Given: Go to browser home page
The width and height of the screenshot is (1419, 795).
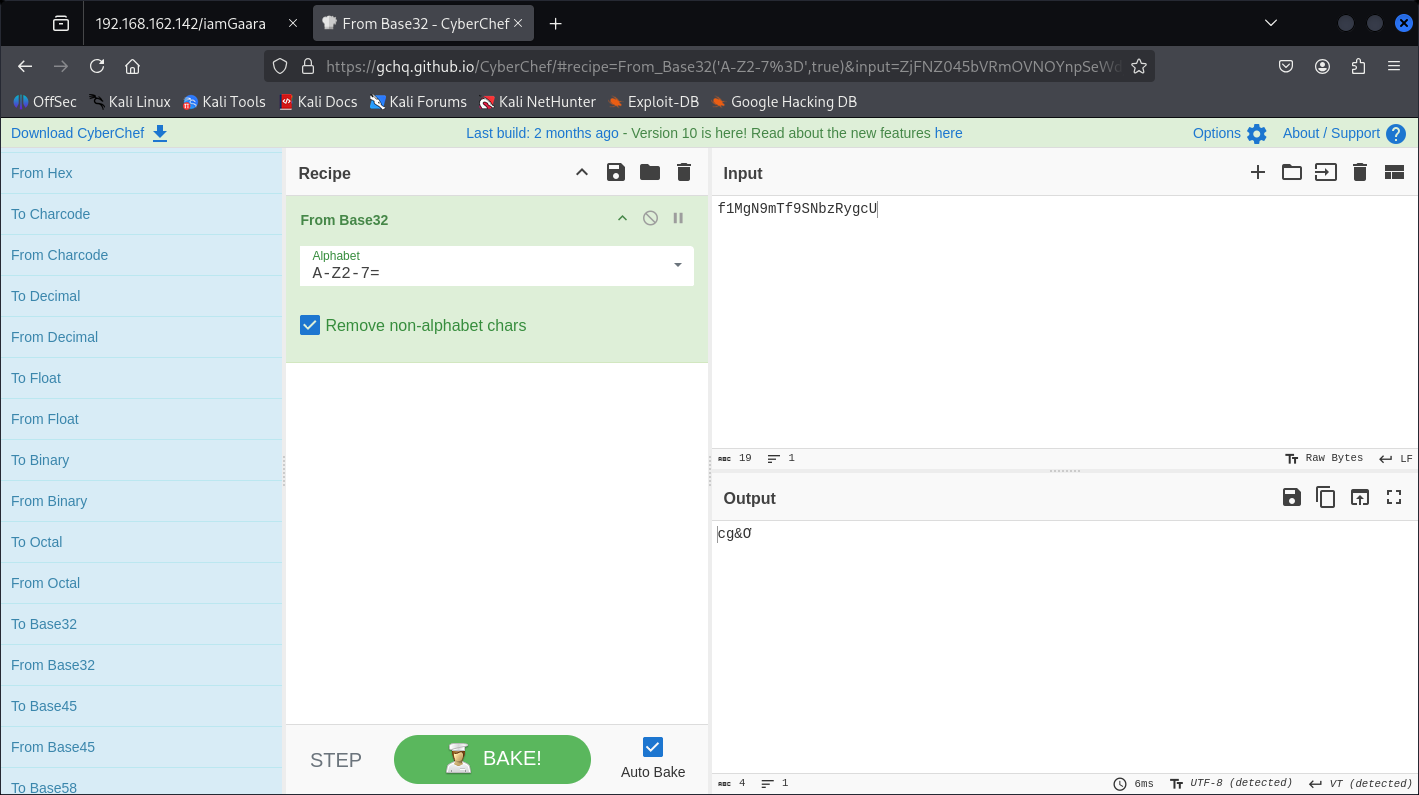Looking at the screenshot, I should click(x=132, y=66).
